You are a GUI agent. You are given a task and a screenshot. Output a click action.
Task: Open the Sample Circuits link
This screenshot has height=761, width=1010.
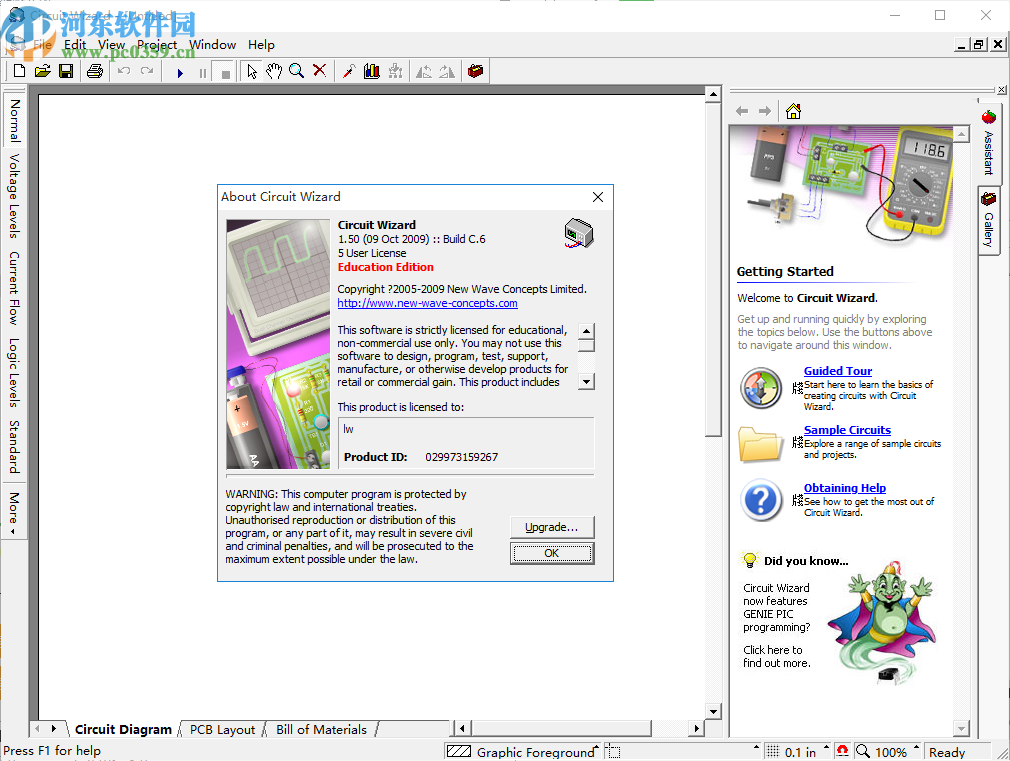(x=847, y=430)
